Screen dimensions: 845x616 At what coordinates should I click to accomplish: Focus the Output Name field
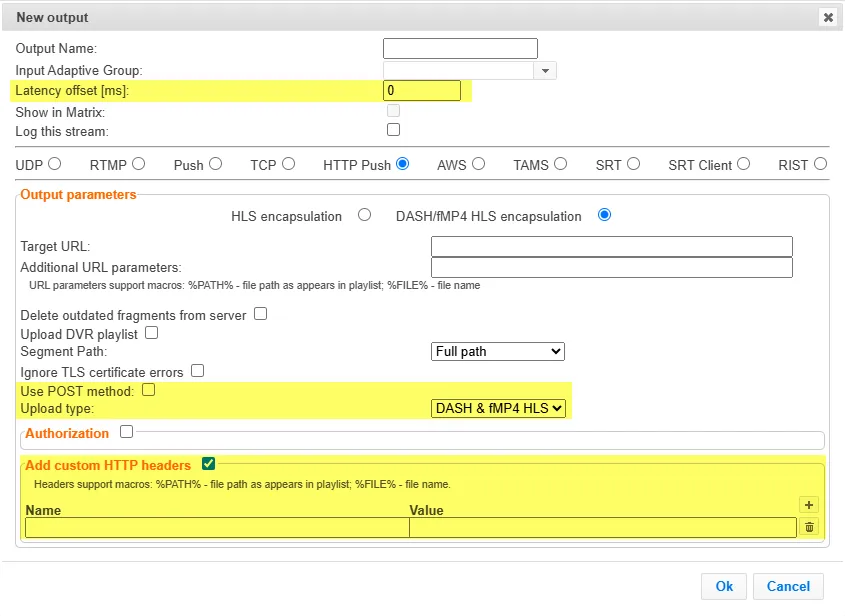coord(460,49)
